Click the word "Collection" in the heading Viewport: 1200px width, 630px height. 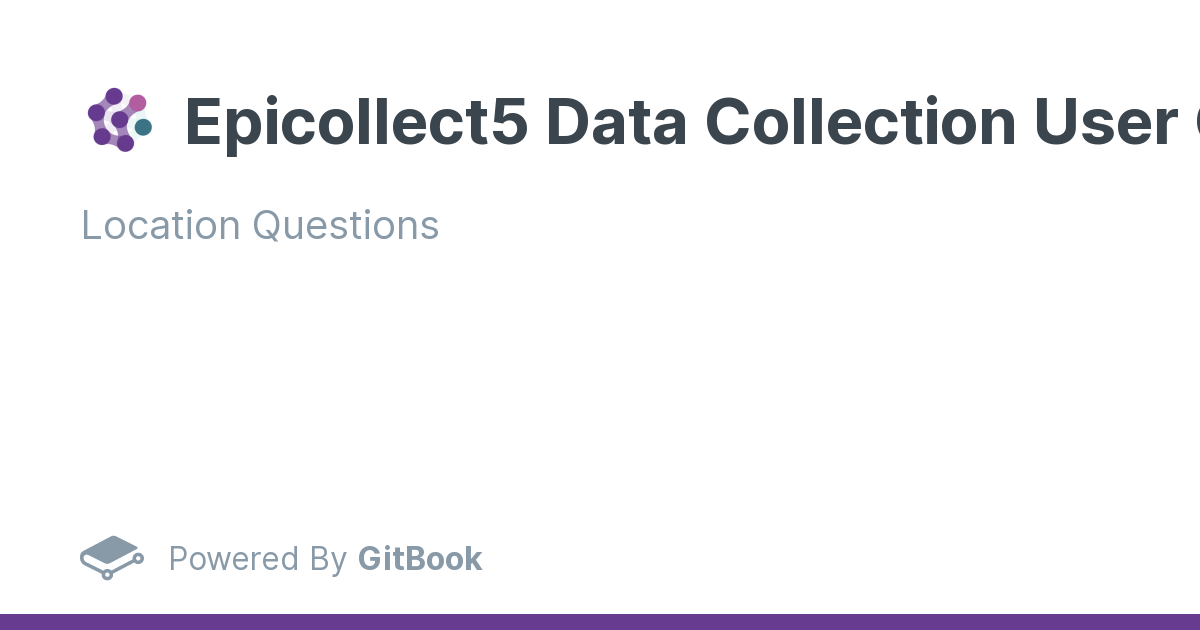click(x=861, y=122)
